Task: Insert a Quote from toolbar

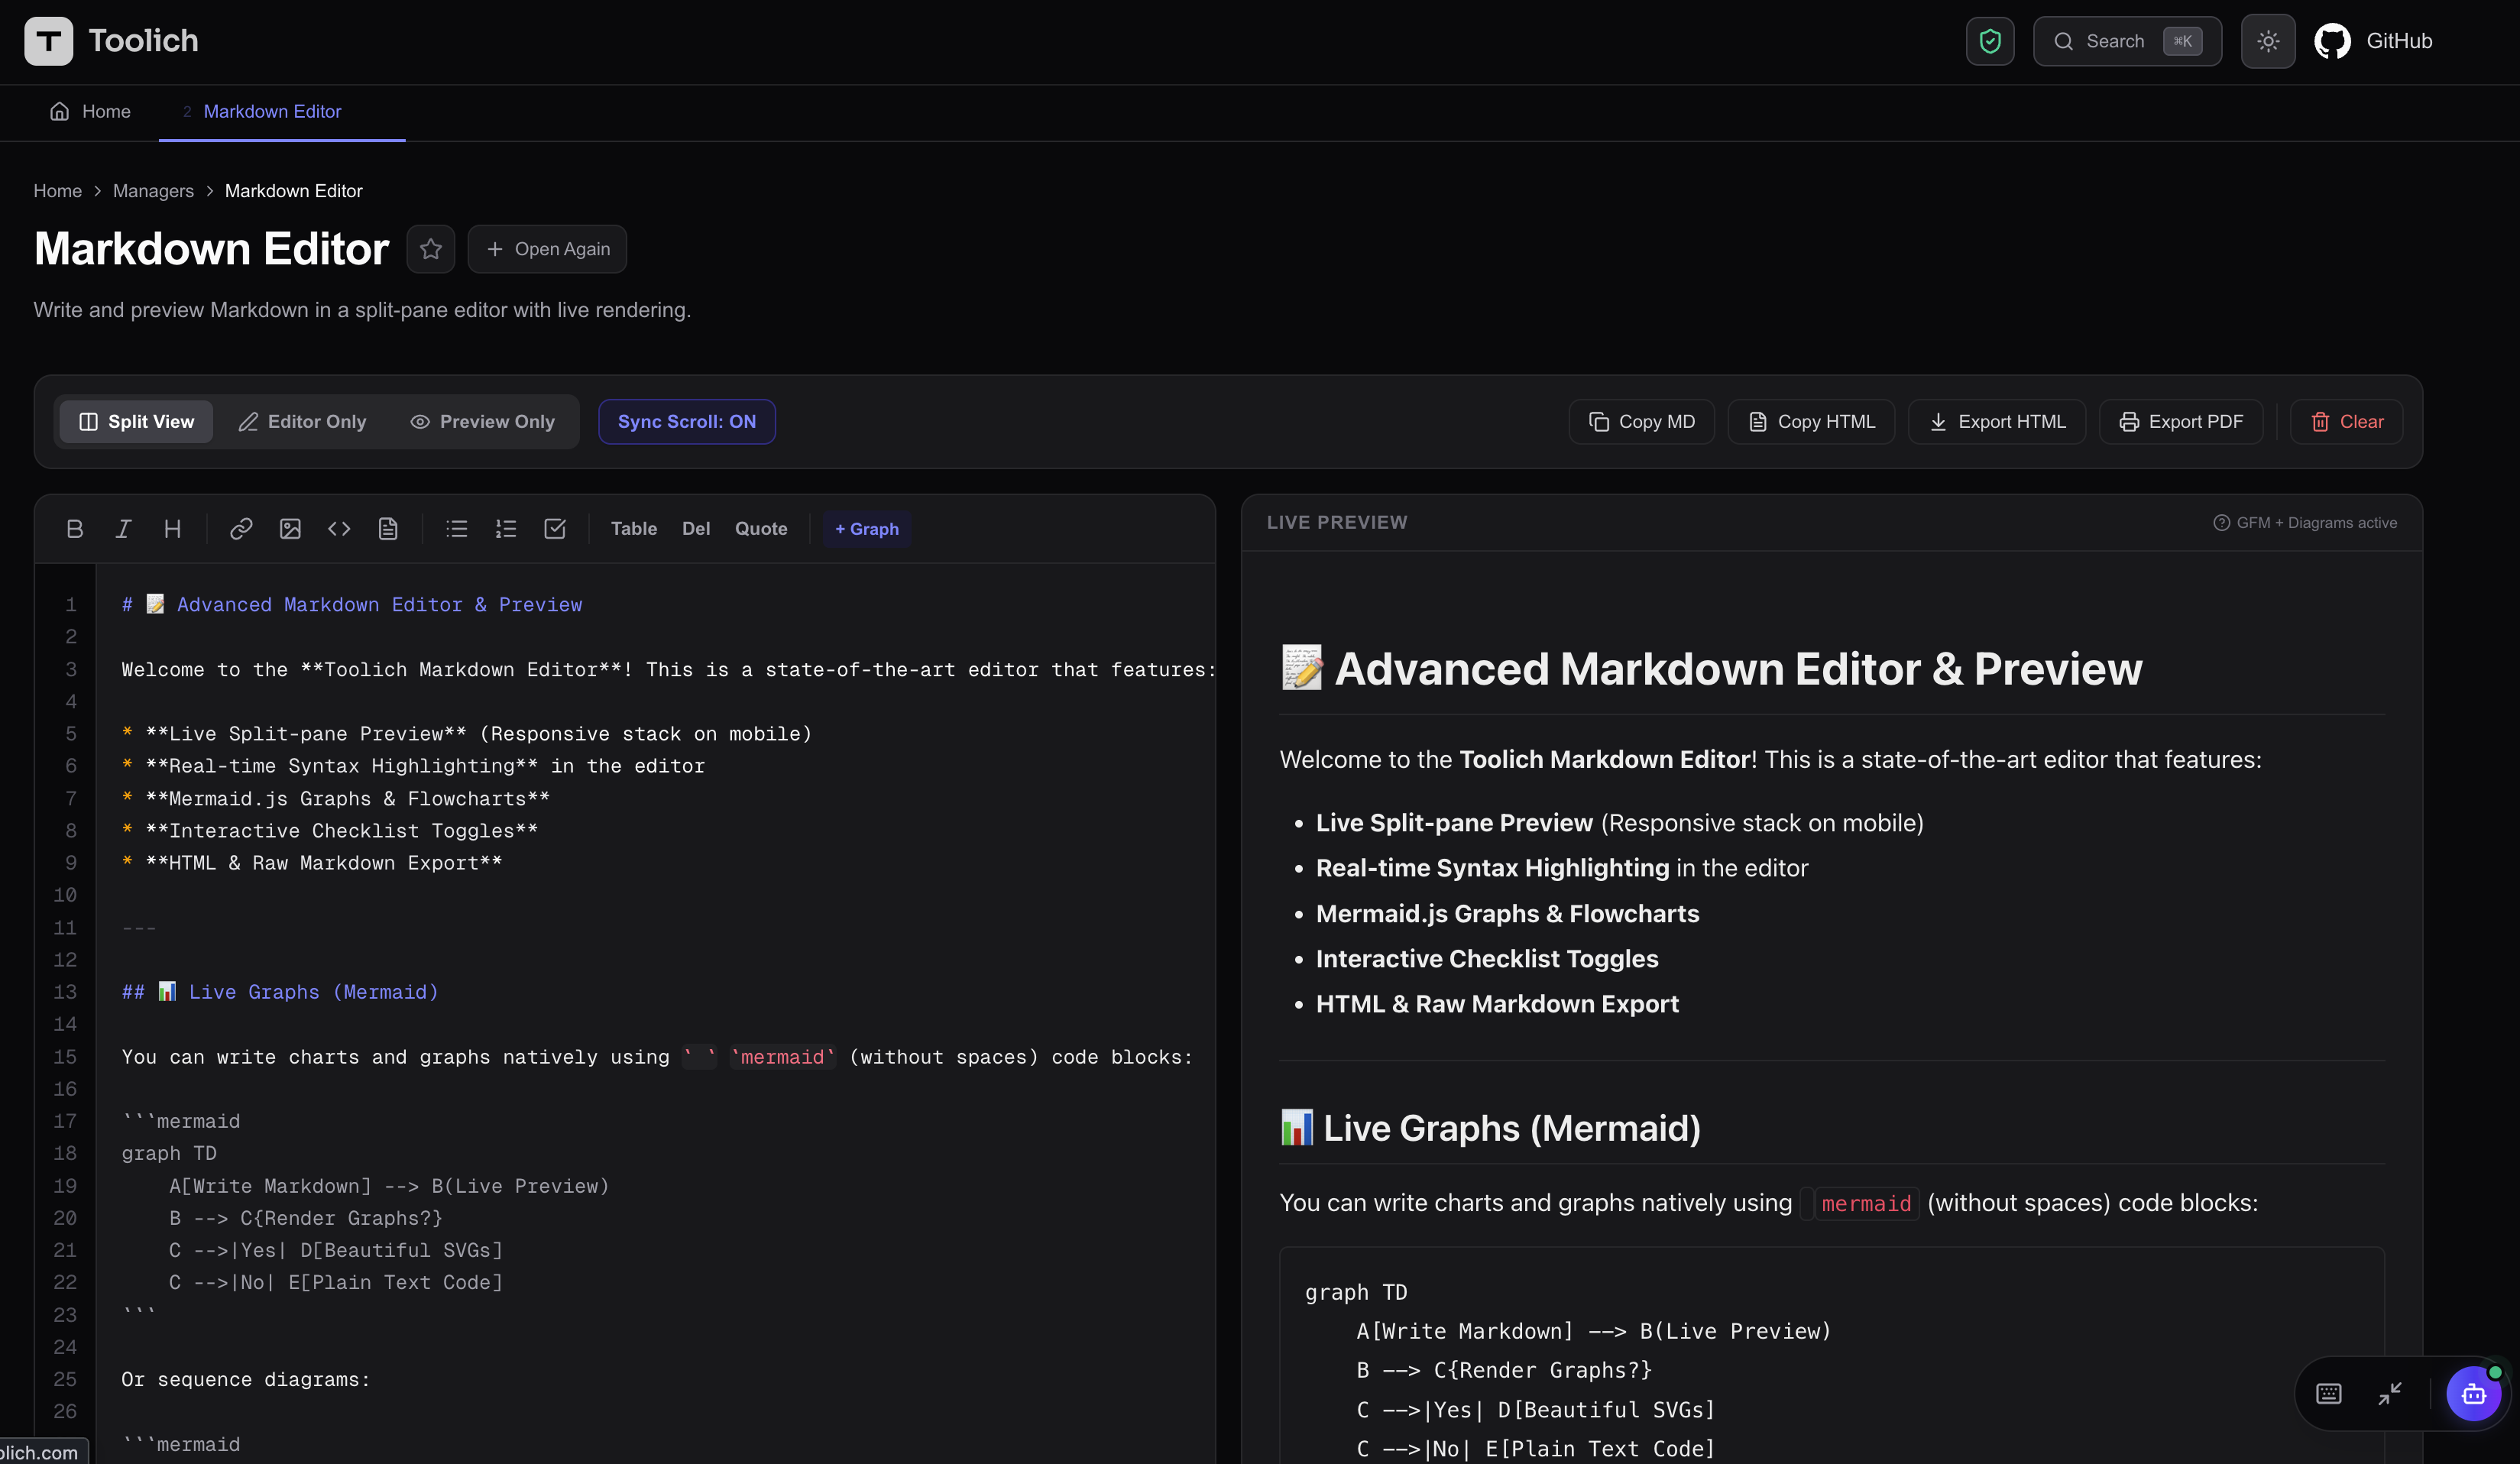Action: coord(761,529)
